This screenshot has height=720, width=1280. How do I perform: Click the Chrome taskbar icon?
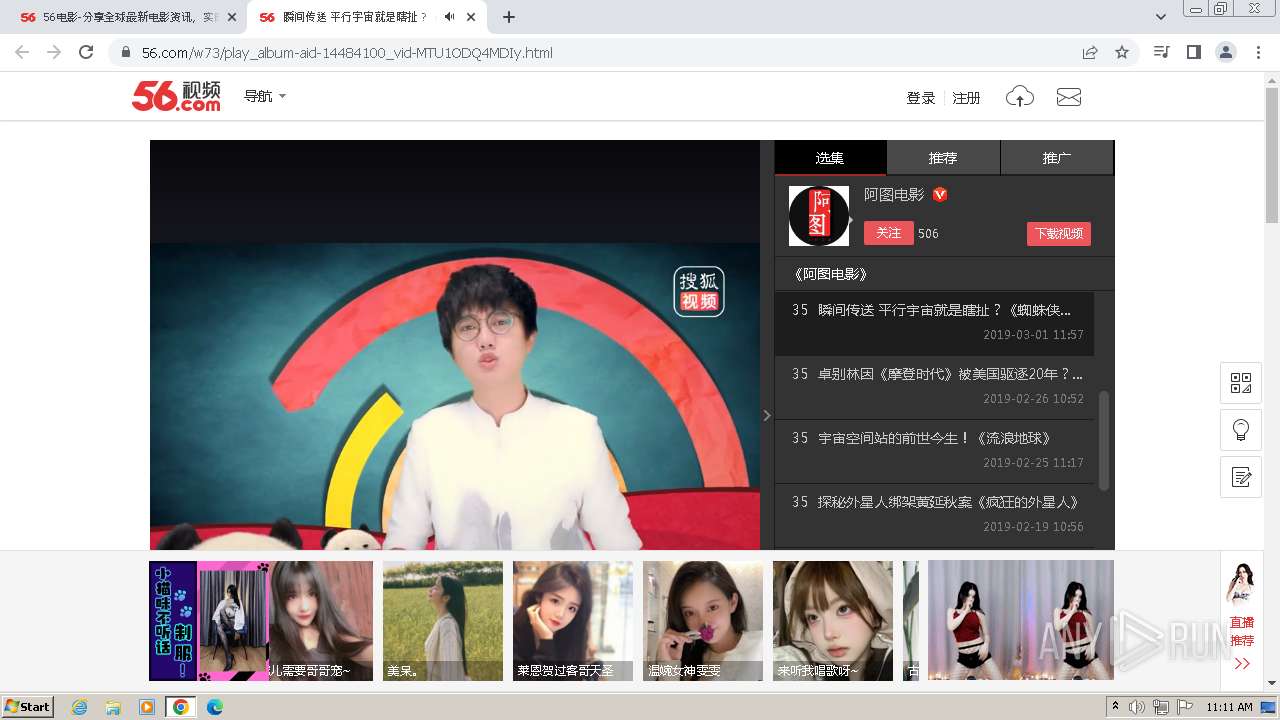point(181,707)
